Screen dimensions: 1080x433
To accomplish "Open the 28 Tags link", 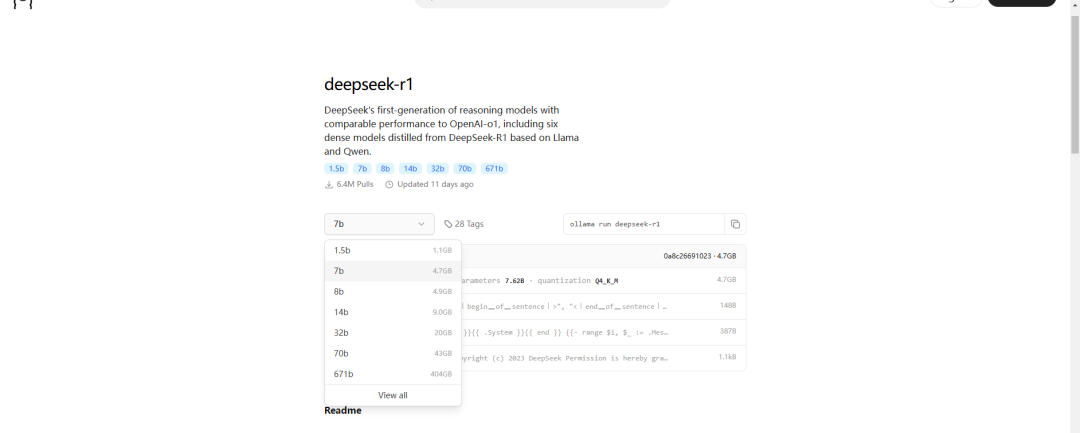I will coord(464,224).
